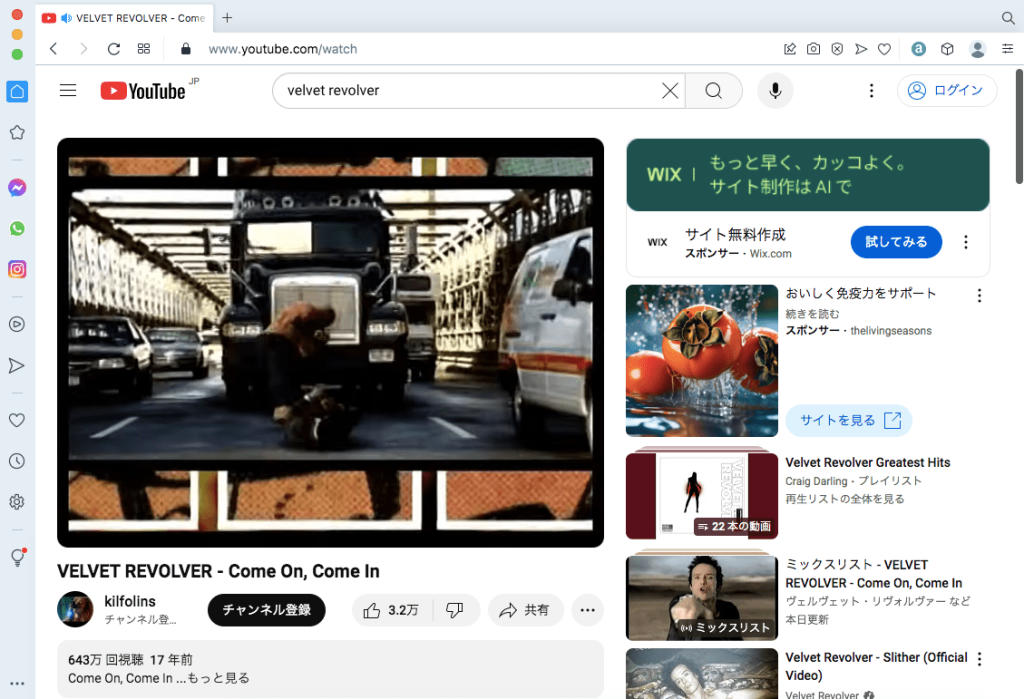Click the ログイン sign-in button
Screen dimensions: 1024x699
point(946,91)
